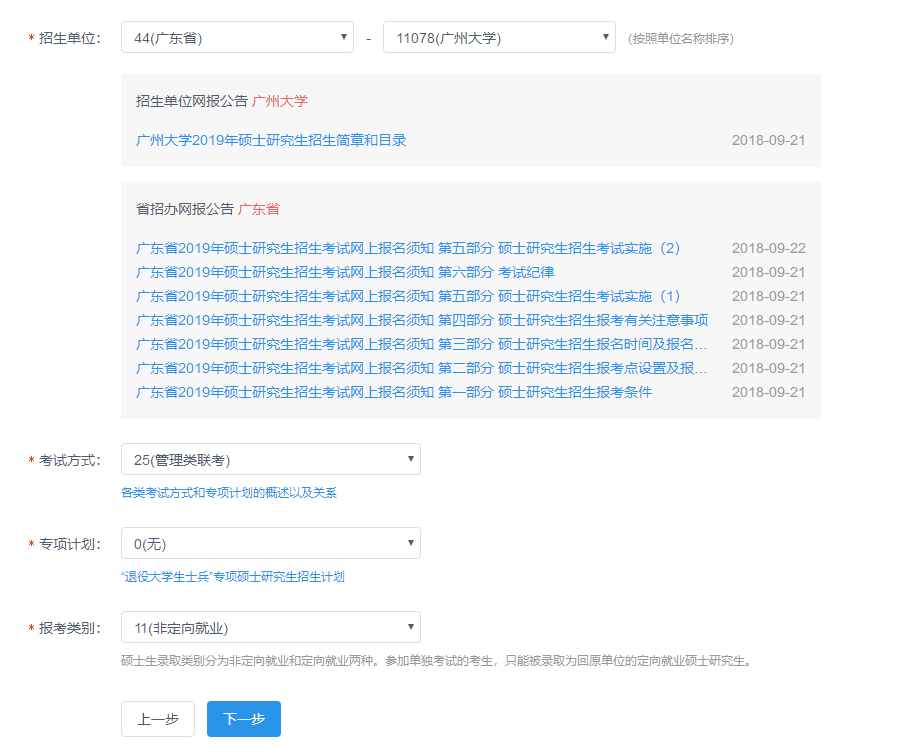This screenshot has height=748, width=903.
Task: Open 第三部分 报名时间及报名 notice link
Action: coord(422,344)
